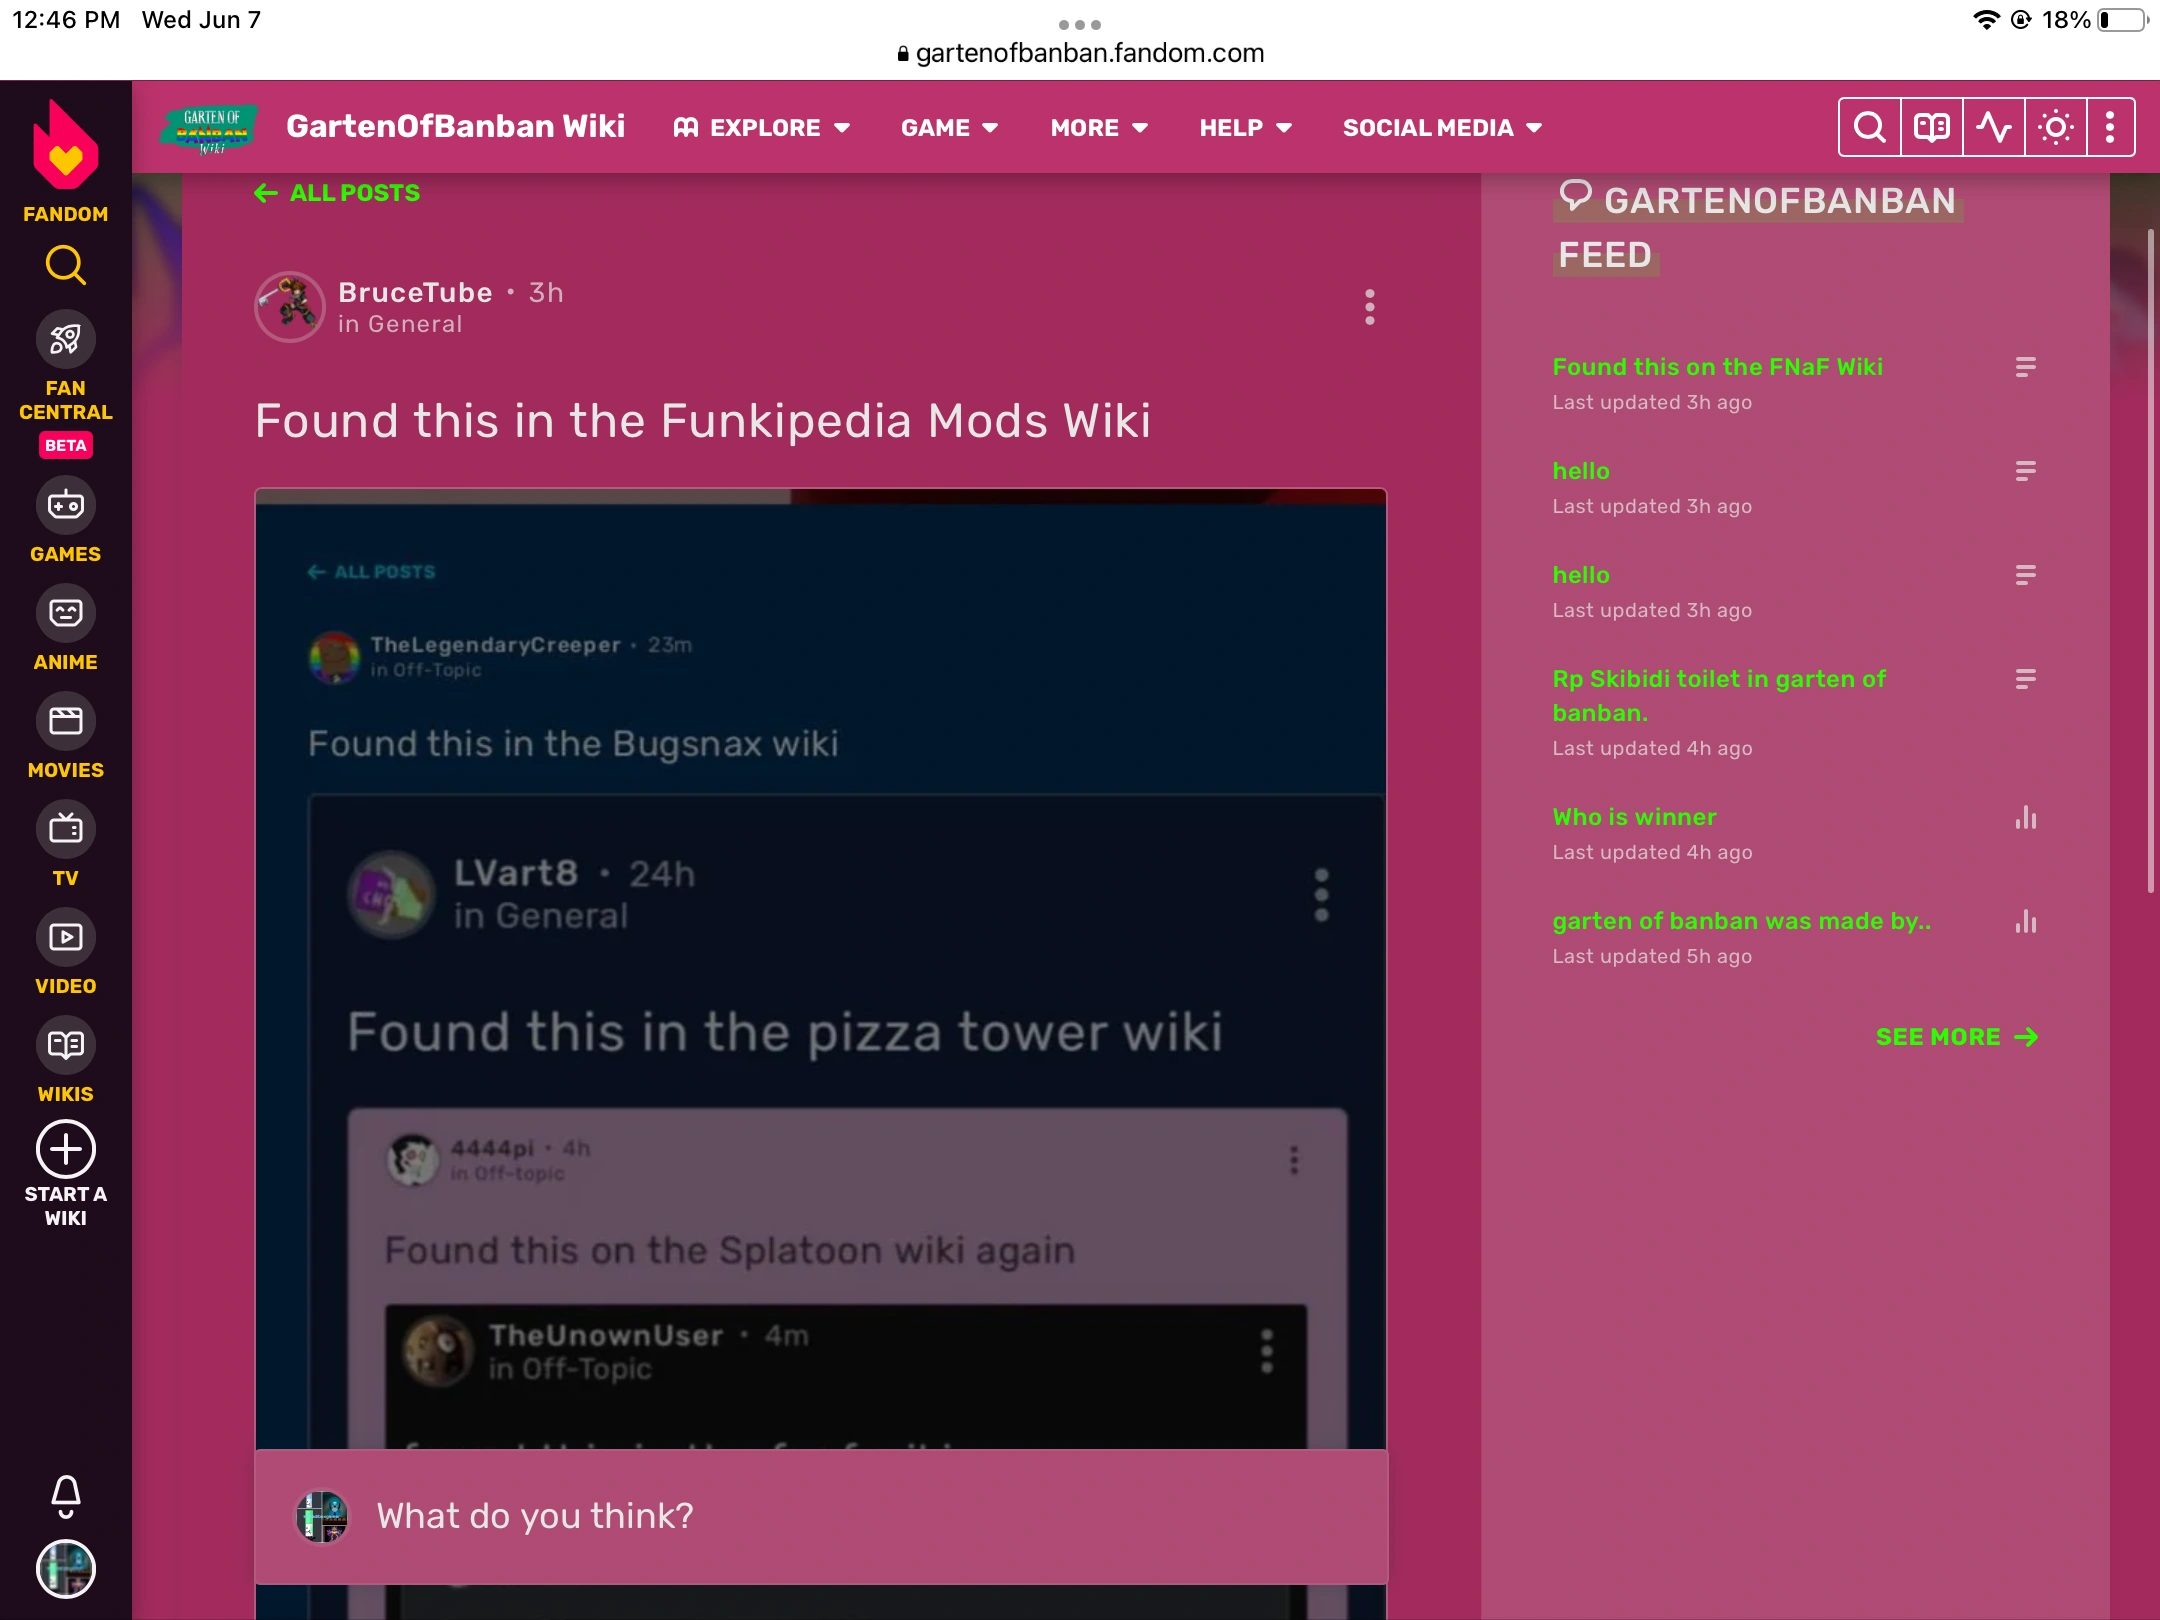Toggle light/dark theme sun icon
This screenshot has width=2160, height=1620.
(x=2055, y=127)
